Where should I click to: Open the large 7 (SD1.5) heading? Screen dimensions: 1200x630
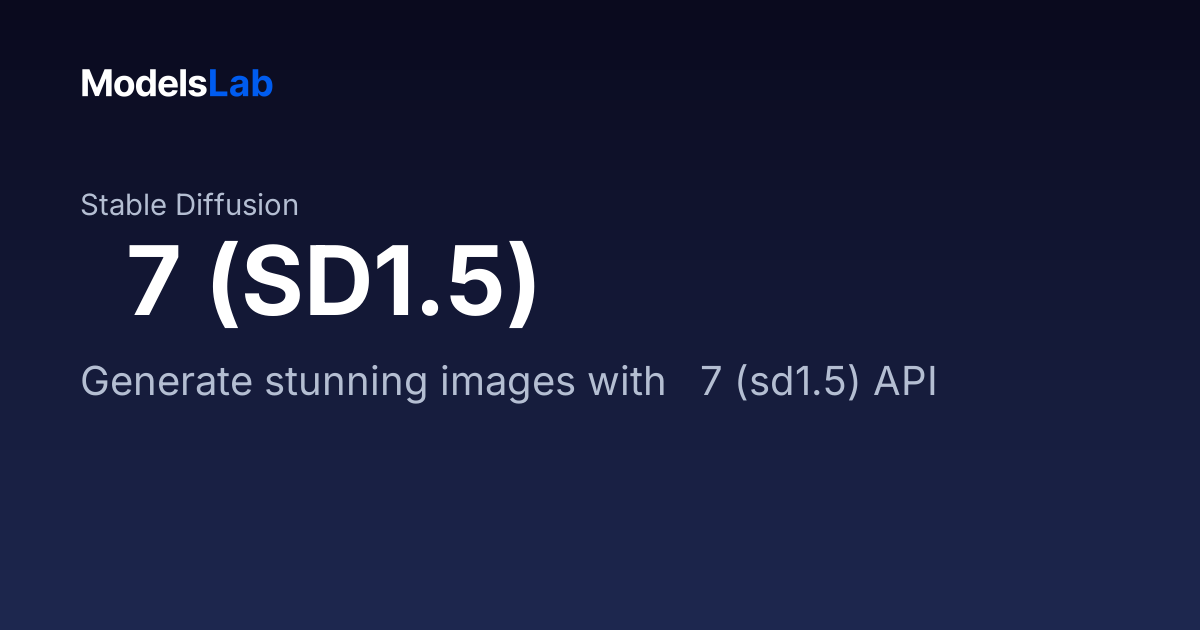pyautogui.click(x=332, y=285)
